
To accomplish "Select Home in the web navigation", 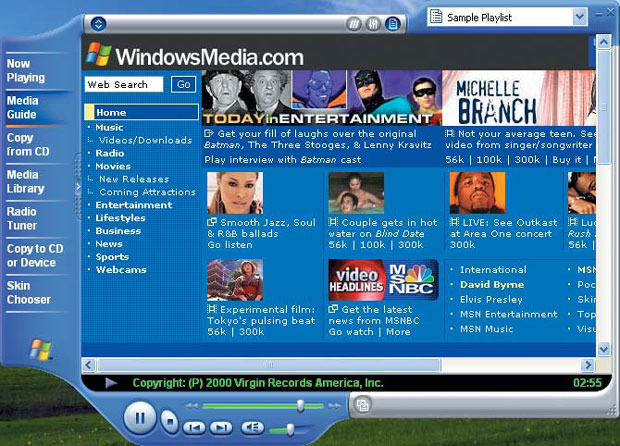I will pyautogui.click(x=142, y=112).
